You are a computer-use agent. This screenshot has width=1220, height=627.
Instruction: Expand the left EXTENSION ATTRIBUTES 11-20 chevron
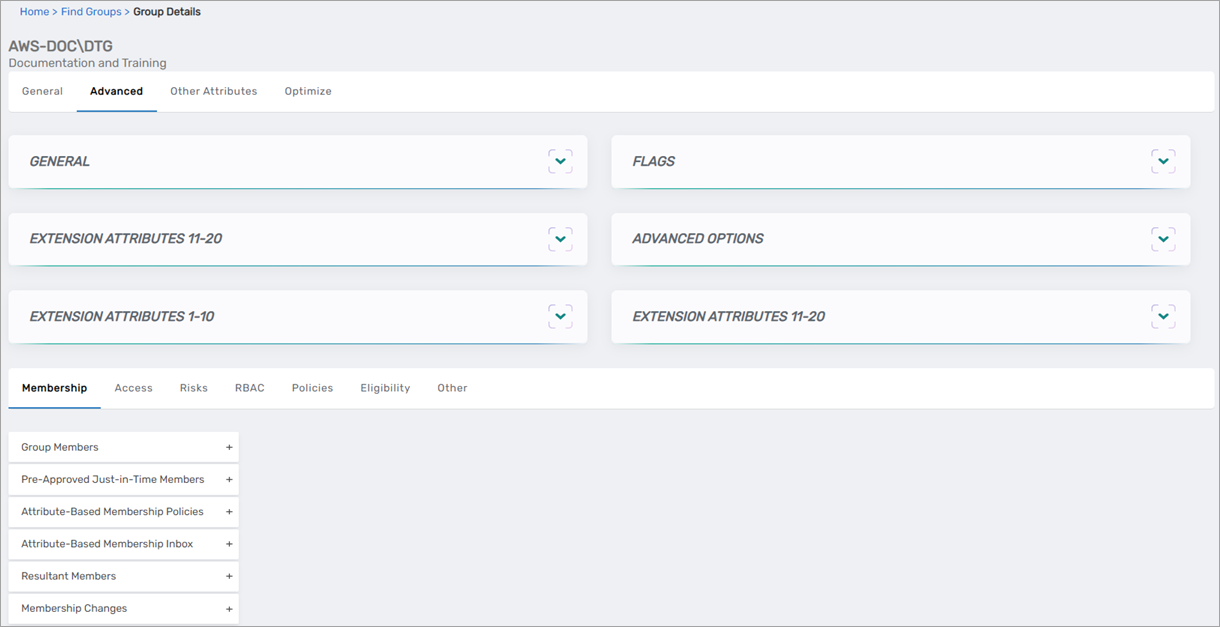[x=560, y=238]
